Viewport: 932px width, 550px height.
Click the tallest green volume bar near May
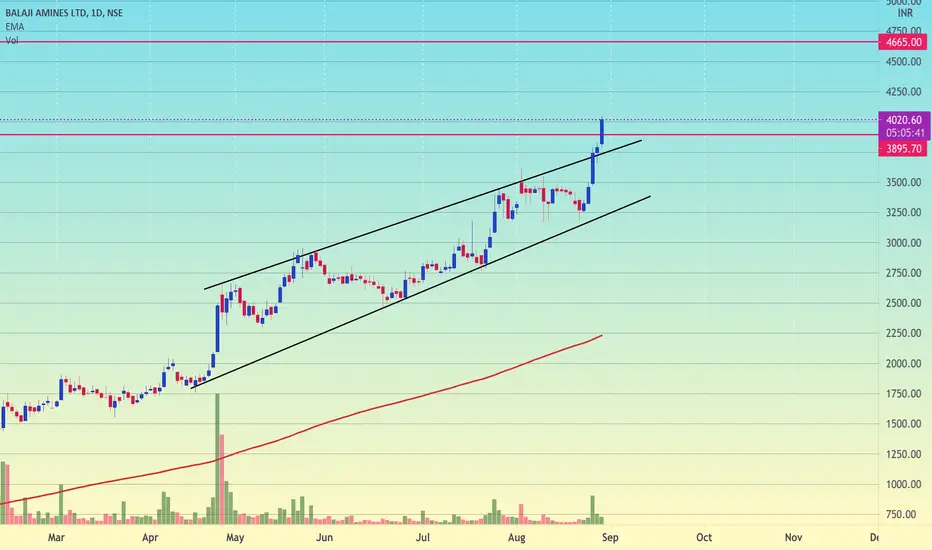coord(217,458)
